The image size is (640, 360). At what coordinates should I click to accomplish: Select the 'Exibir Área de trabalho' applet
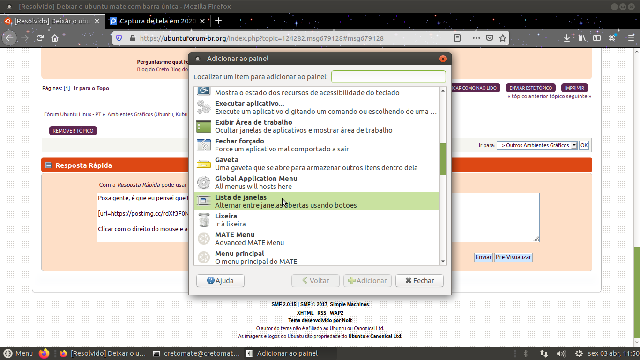(x=317, y=126)
